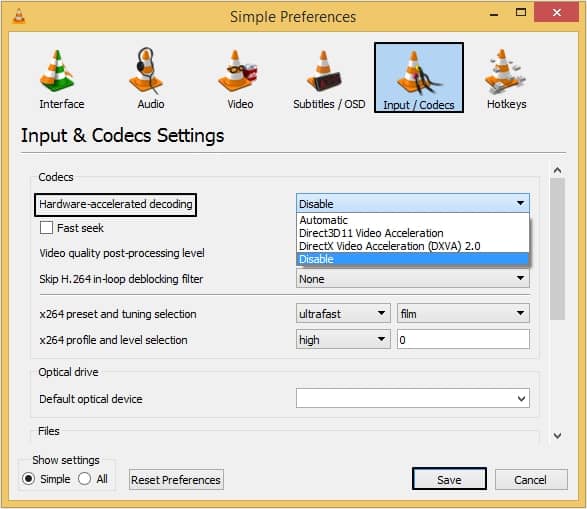Click the Reset Preferences button
Screen dimensions: 587x509
pyautogui.click(x=176, y=479)
